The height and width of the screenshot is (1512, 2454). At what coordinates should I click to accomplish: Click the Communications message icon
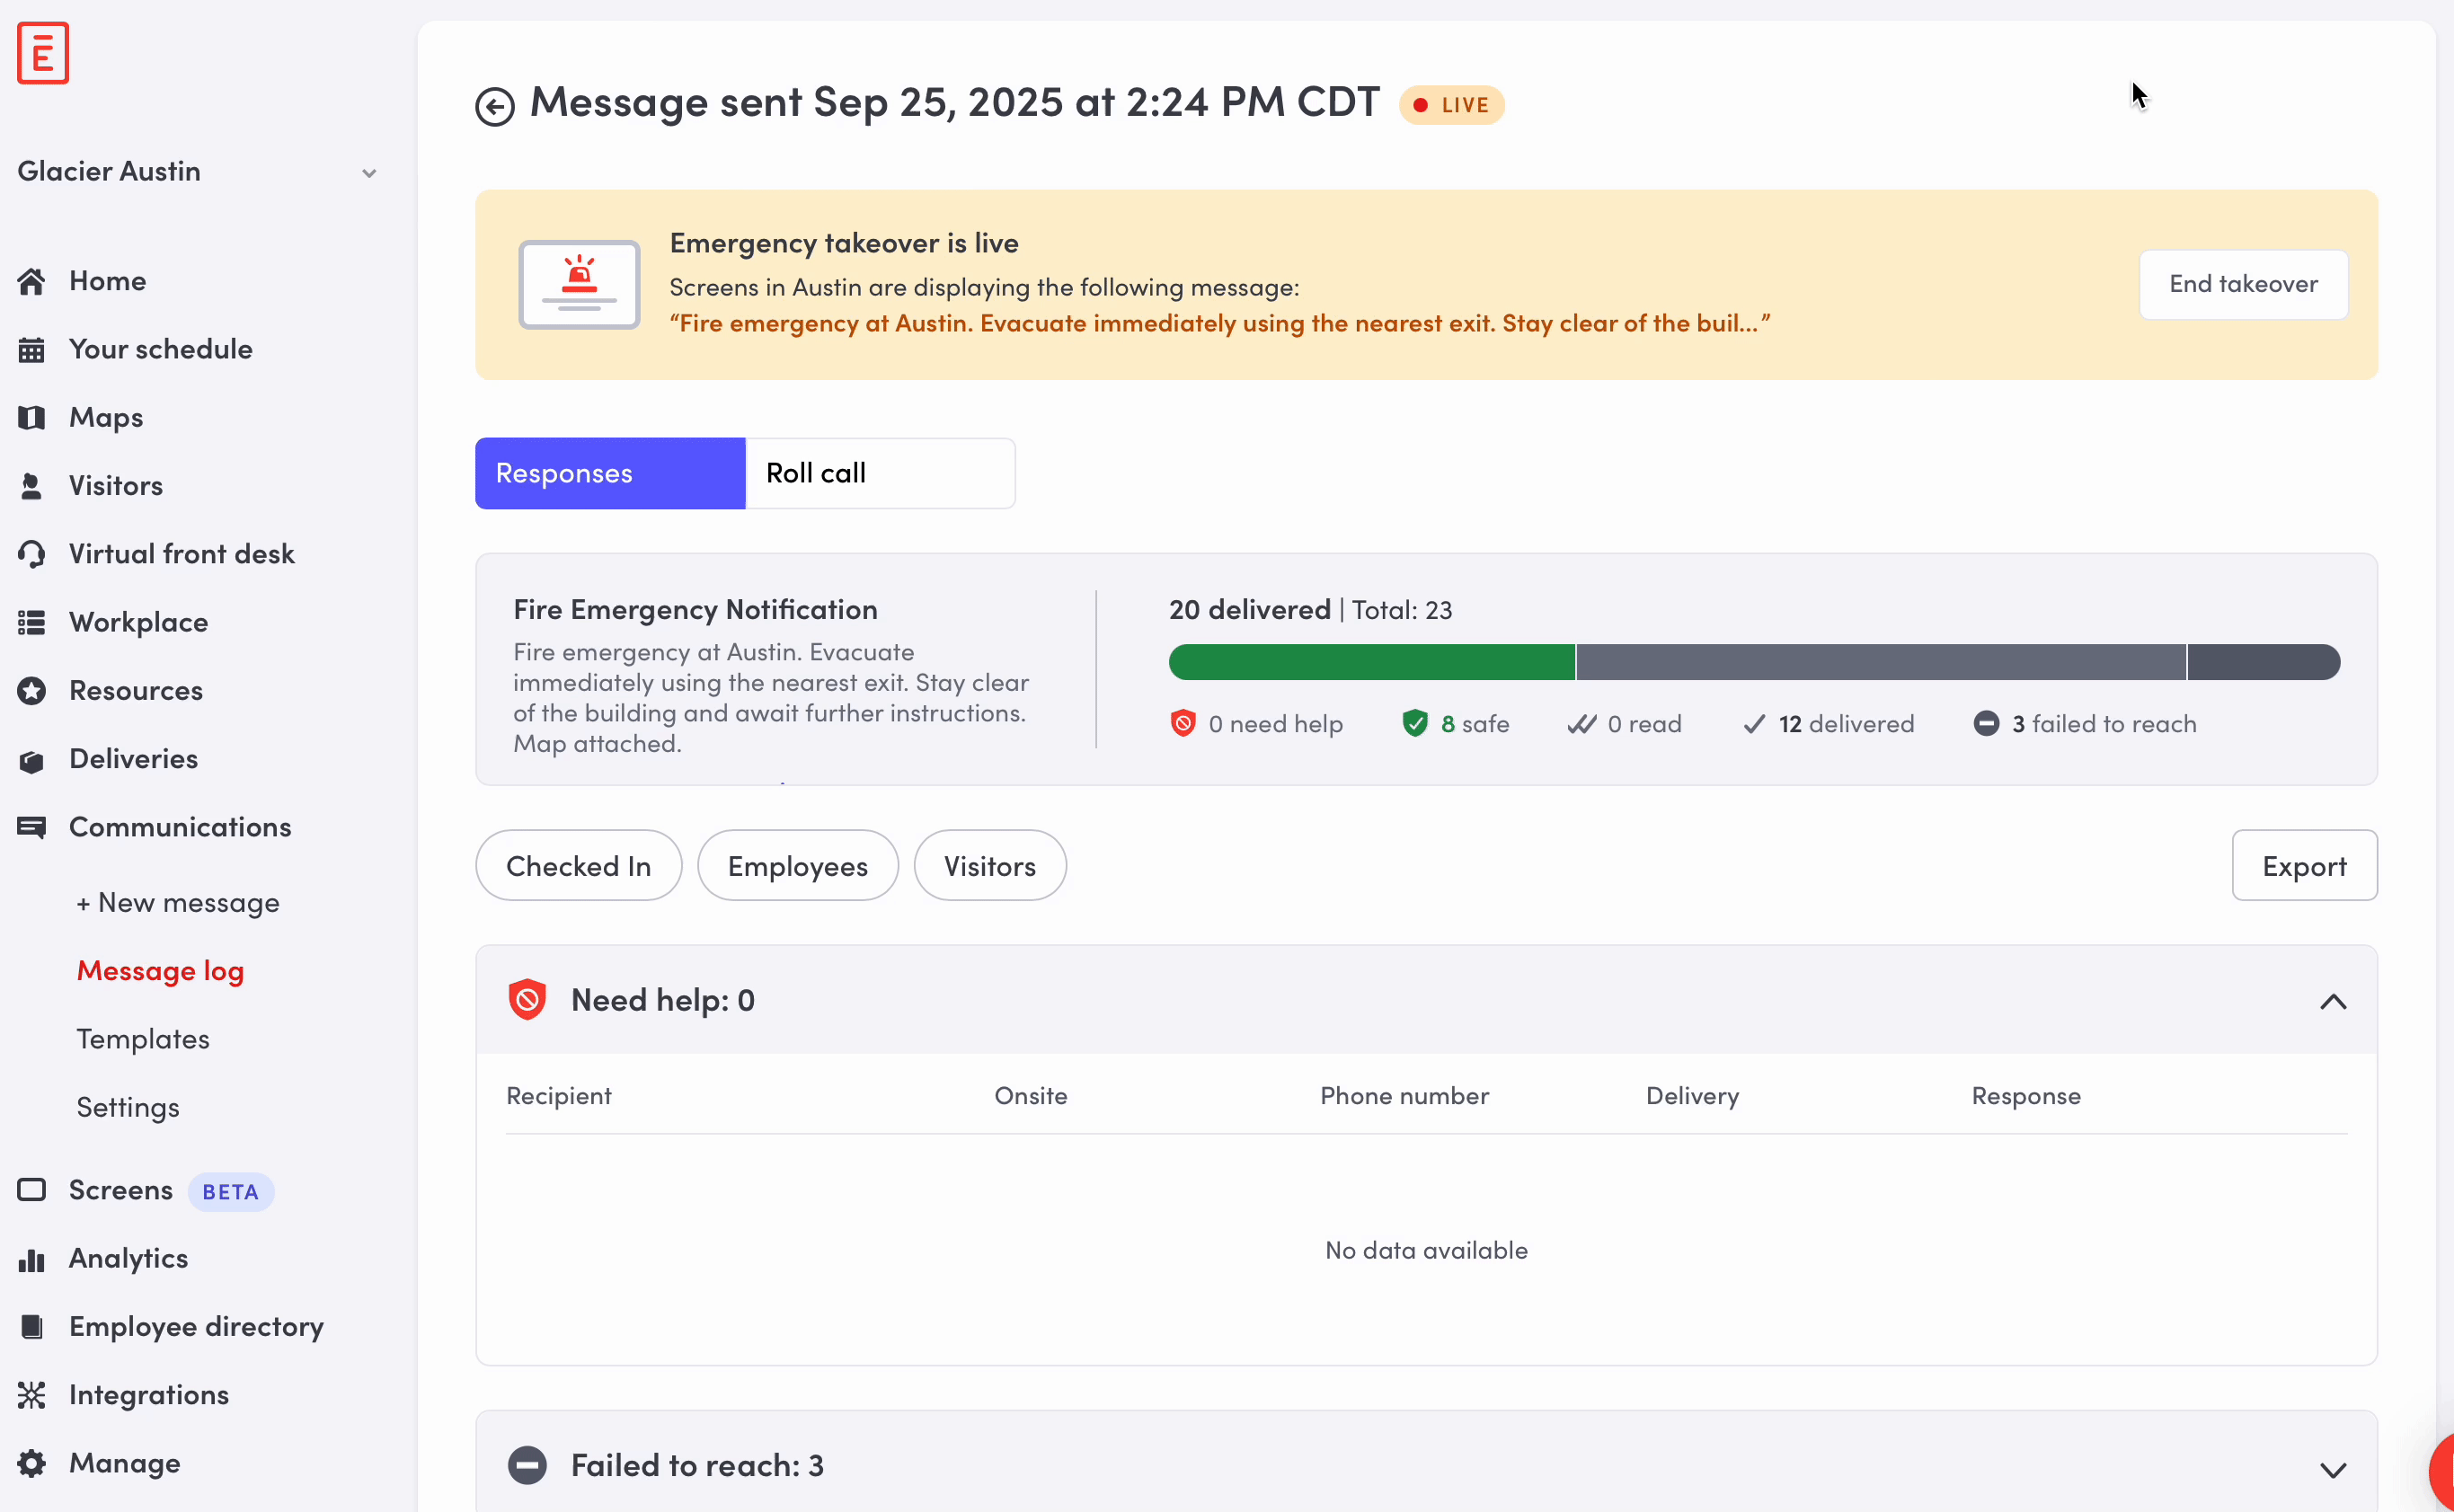(31, 828)
